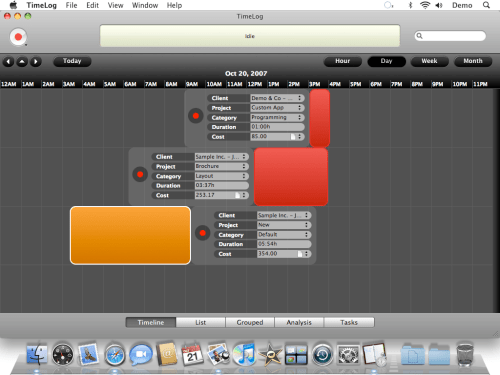500x375 pixels.
Task: Toggle record on the New project entry
Action: click(202, 233)
